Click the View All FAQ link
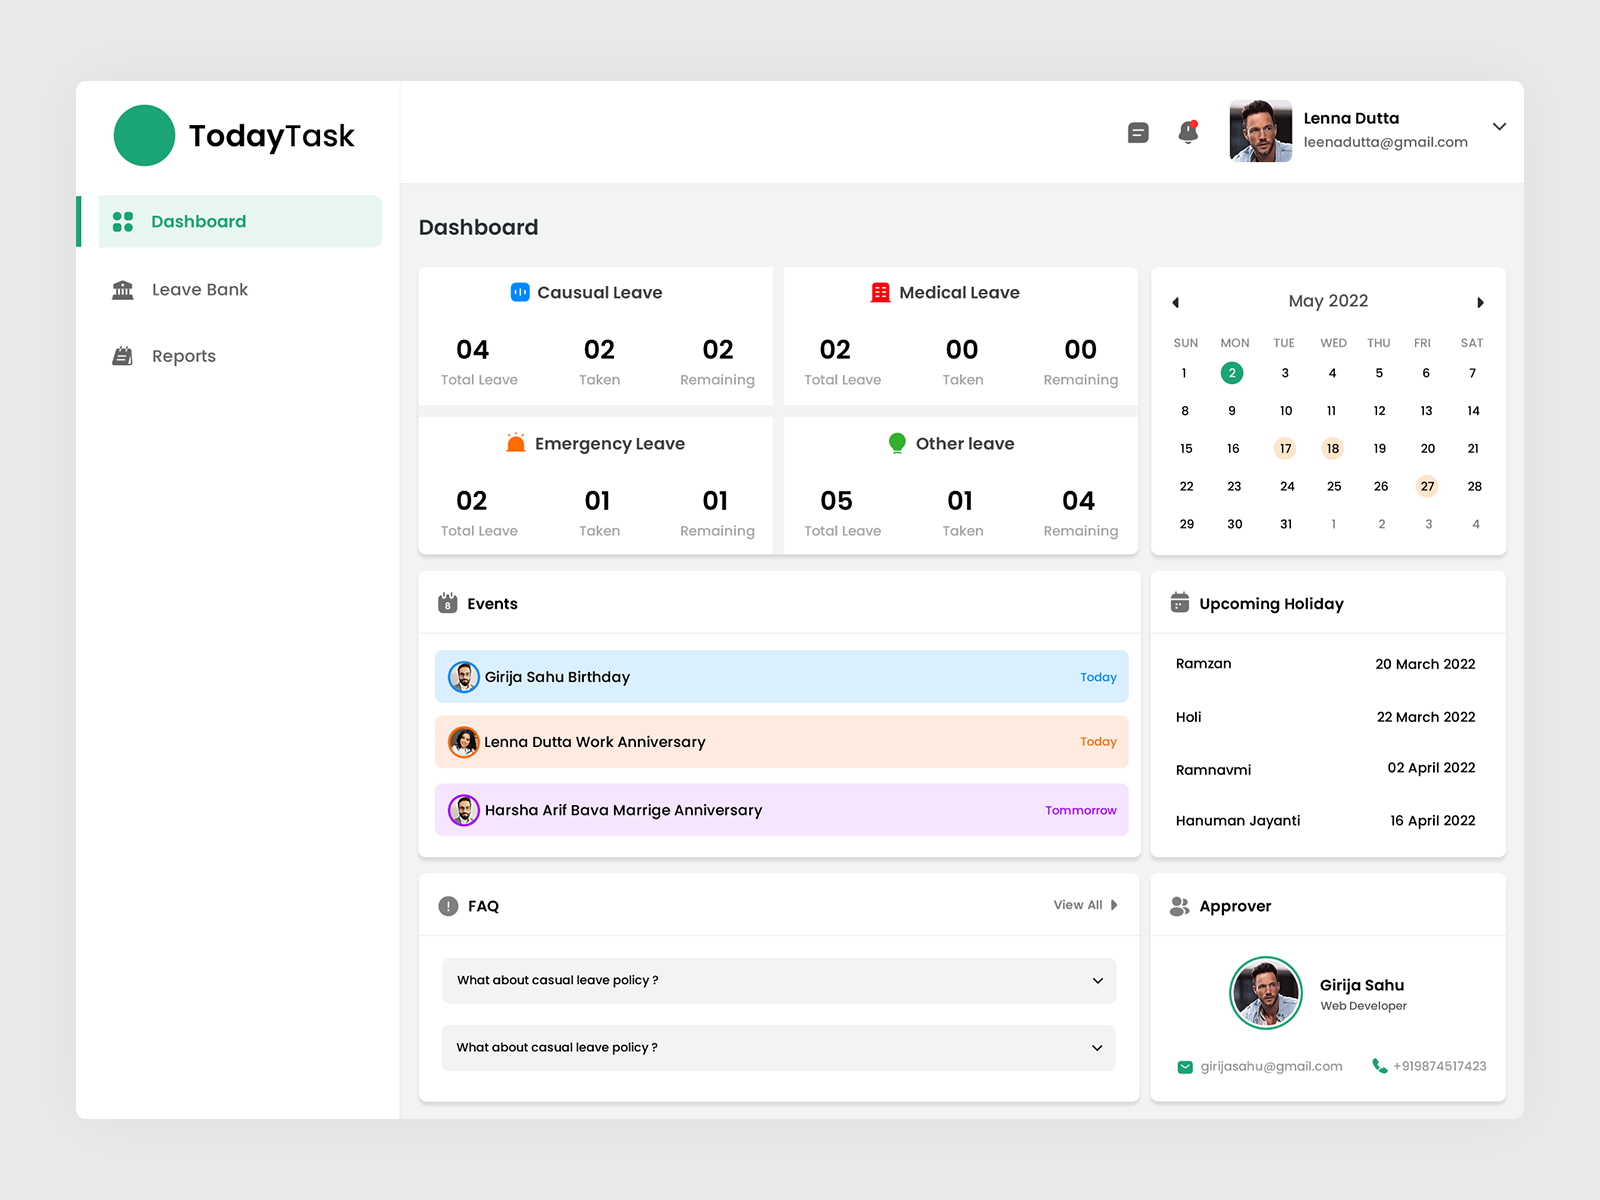 click(1078, 905)
